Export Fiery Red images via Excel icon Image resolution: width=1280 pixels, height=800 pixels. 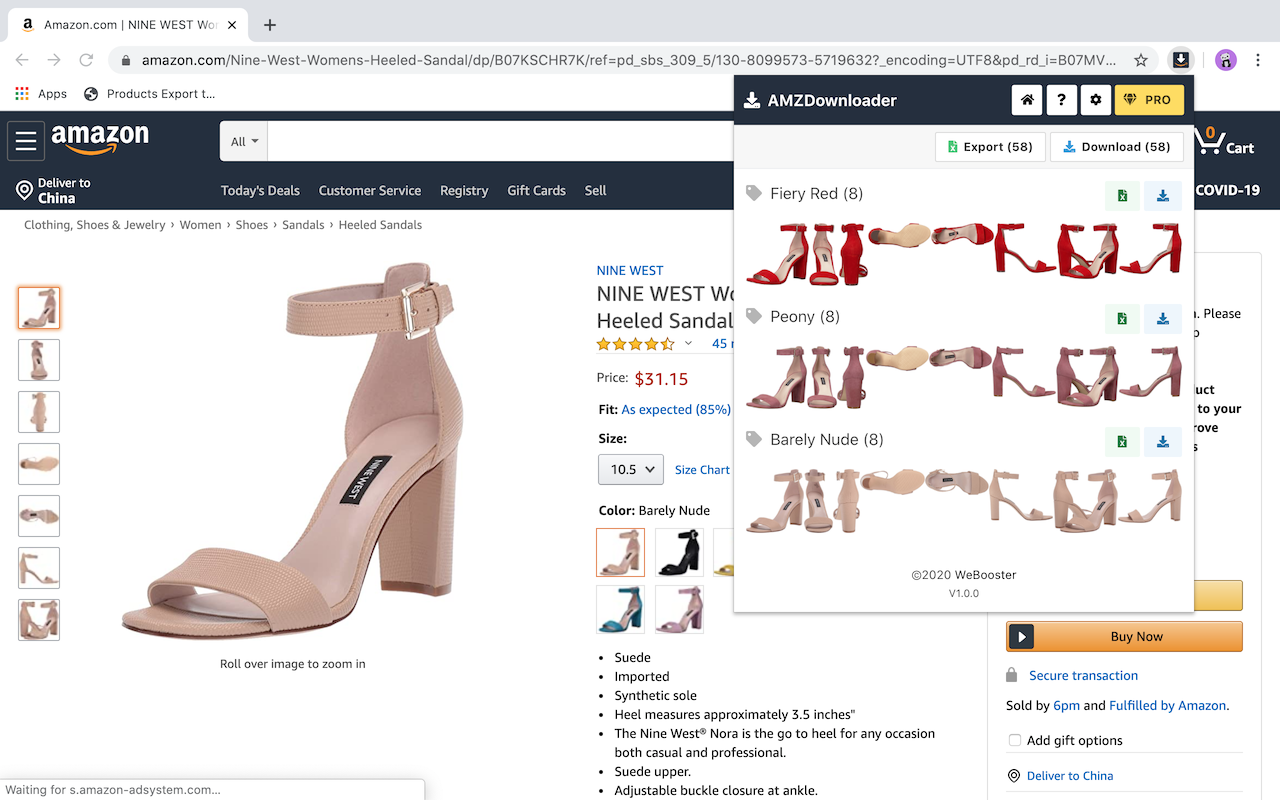1122,196
